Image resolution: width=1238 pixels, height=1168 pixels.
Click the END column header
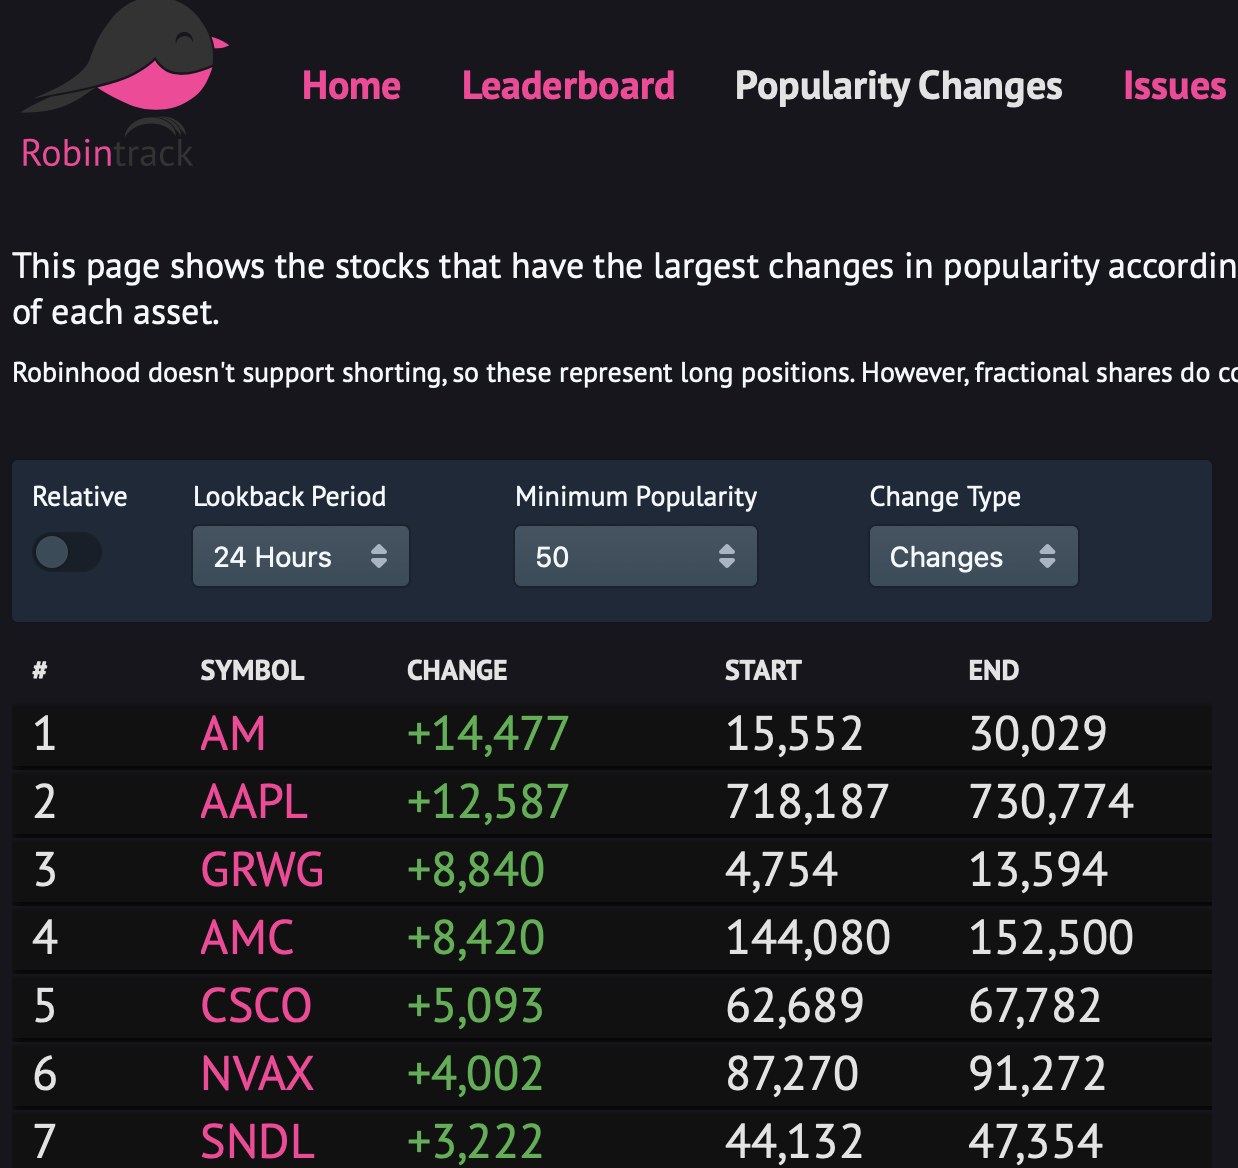click(993, 670)
